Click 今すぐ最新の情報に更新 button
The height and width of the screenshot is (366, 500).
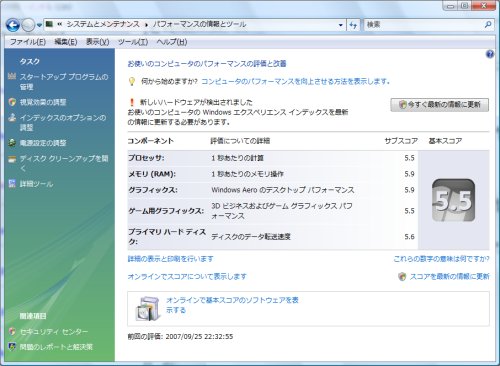pos(440,105)
